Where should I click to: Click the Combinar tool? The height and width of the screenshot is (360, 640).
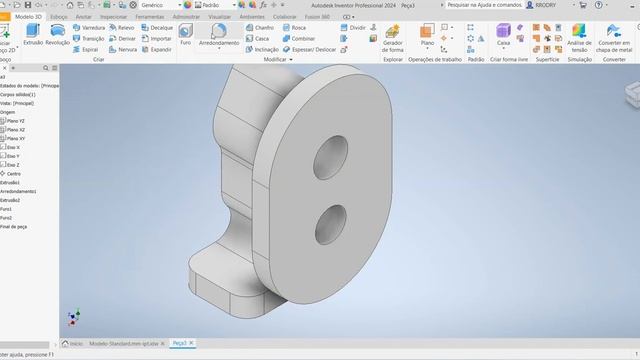tap(299, 38)
